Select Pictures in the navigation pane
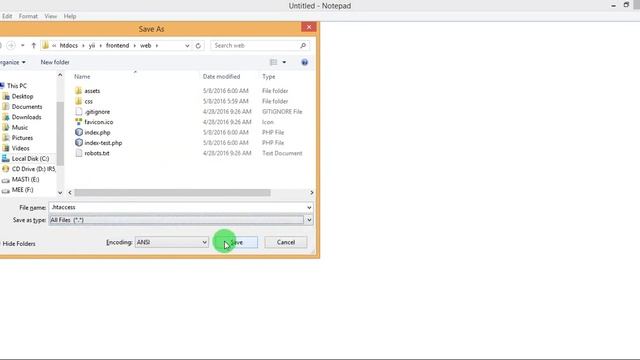 (x=22, y=138)
